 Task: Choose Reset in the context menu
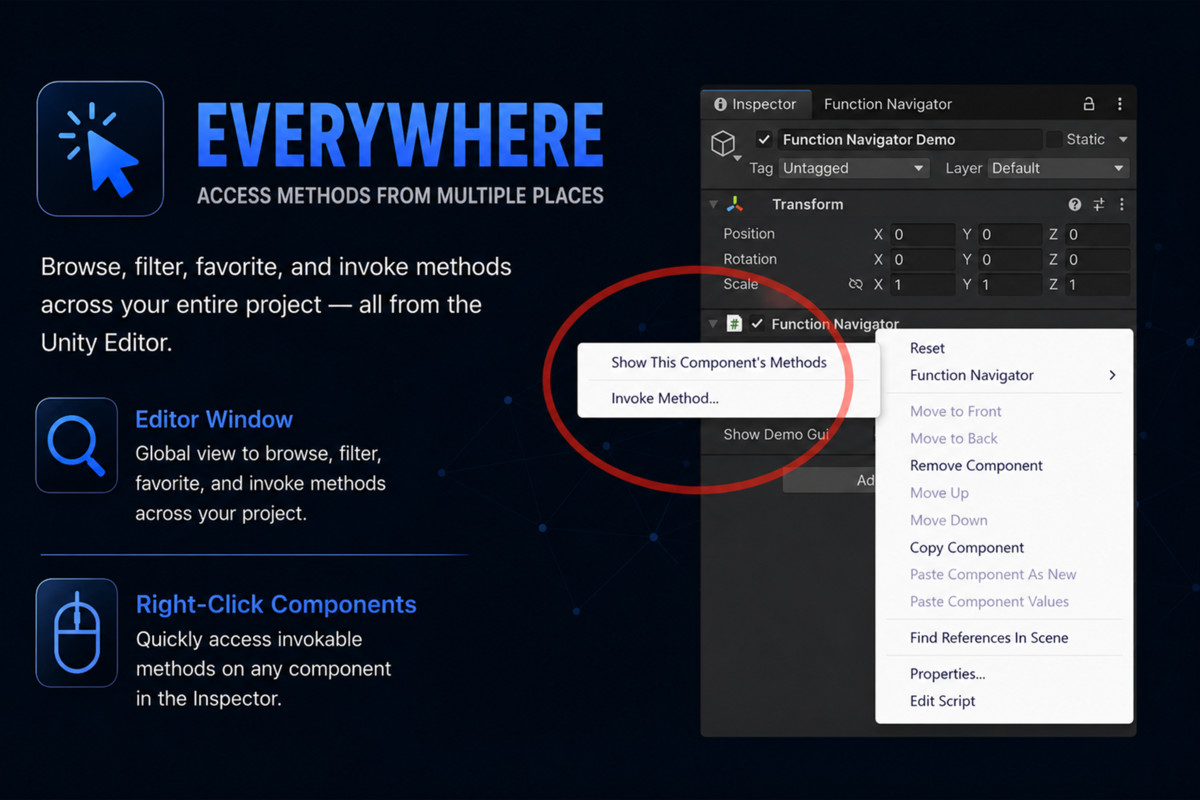(927, 348)
